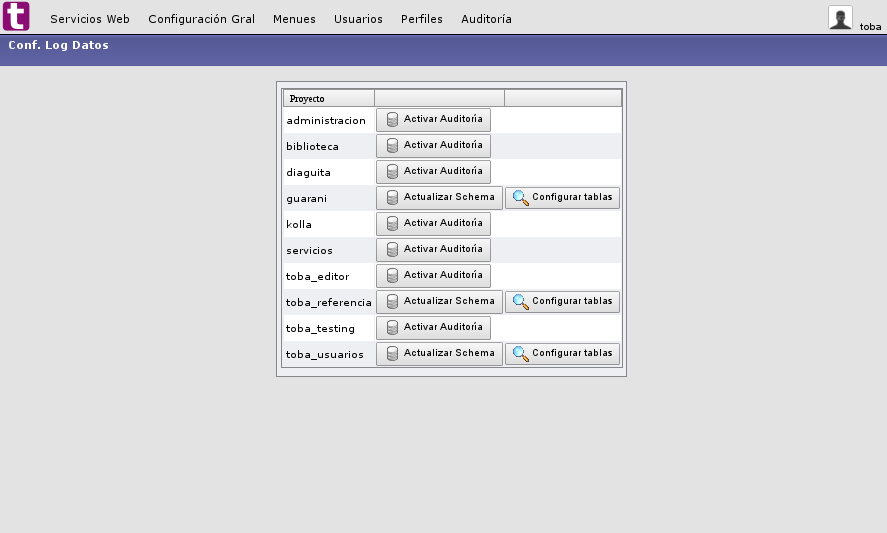Configure tables for toba_usuarios project
This screenshot has width=887, height=533.
click(562, 354)
